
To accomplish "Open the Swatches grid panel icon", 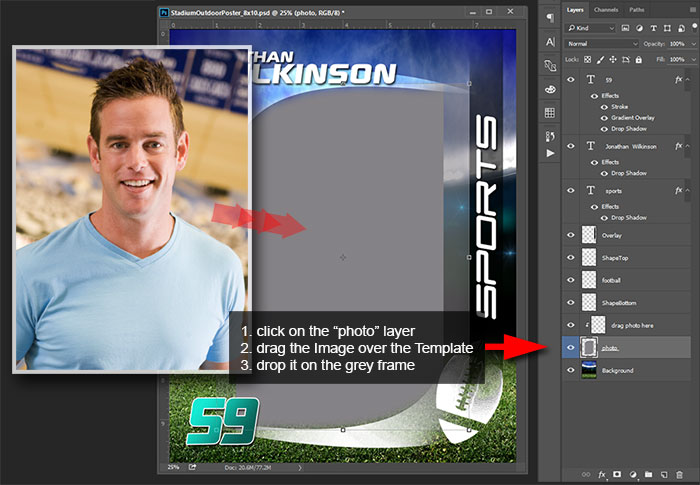I will click(550, 113).
